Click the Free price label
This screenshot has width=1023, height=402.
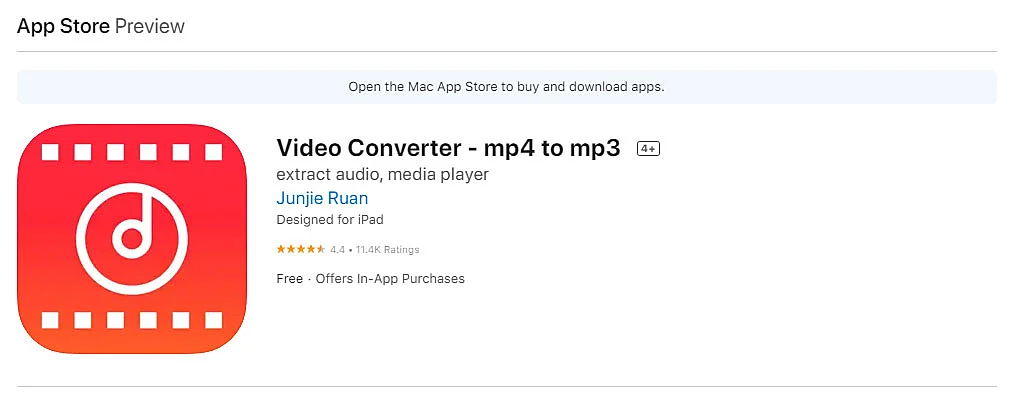(289, 278)
